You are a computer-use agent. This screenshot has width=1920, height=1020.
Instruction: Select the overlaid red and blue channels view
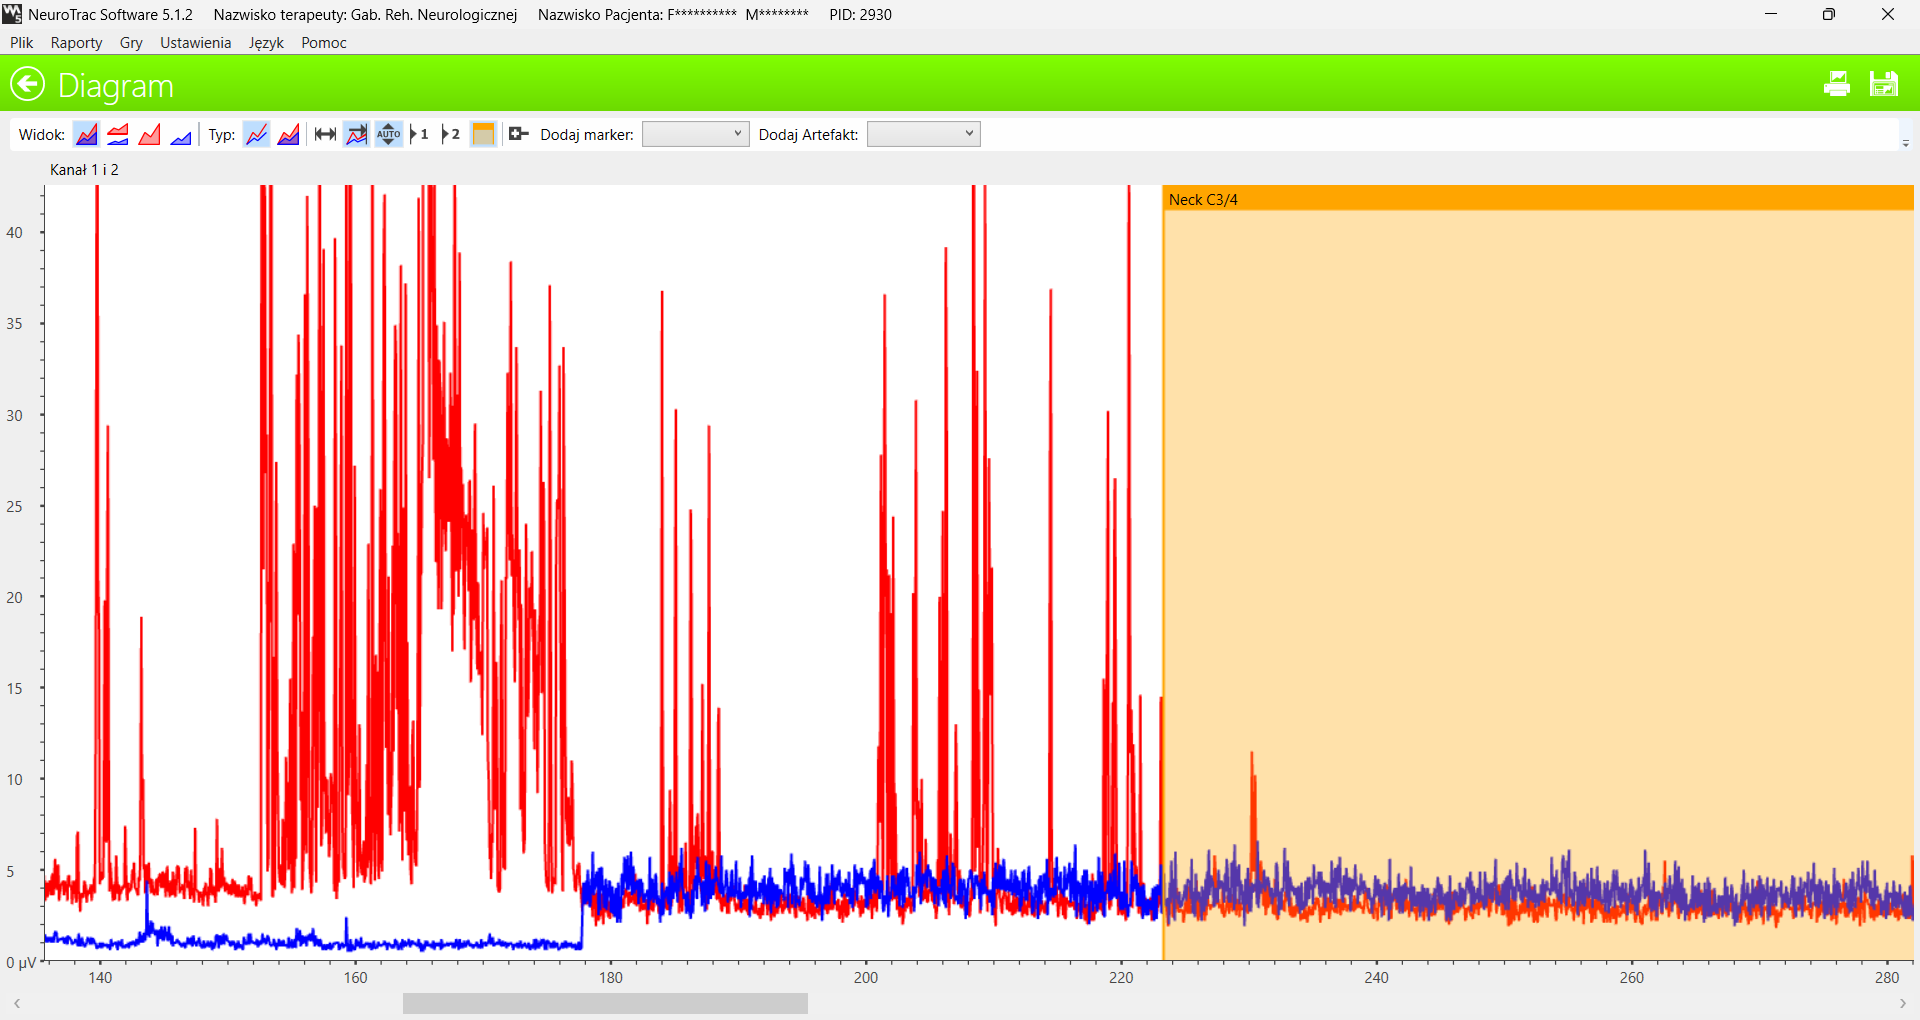point(87,135)
